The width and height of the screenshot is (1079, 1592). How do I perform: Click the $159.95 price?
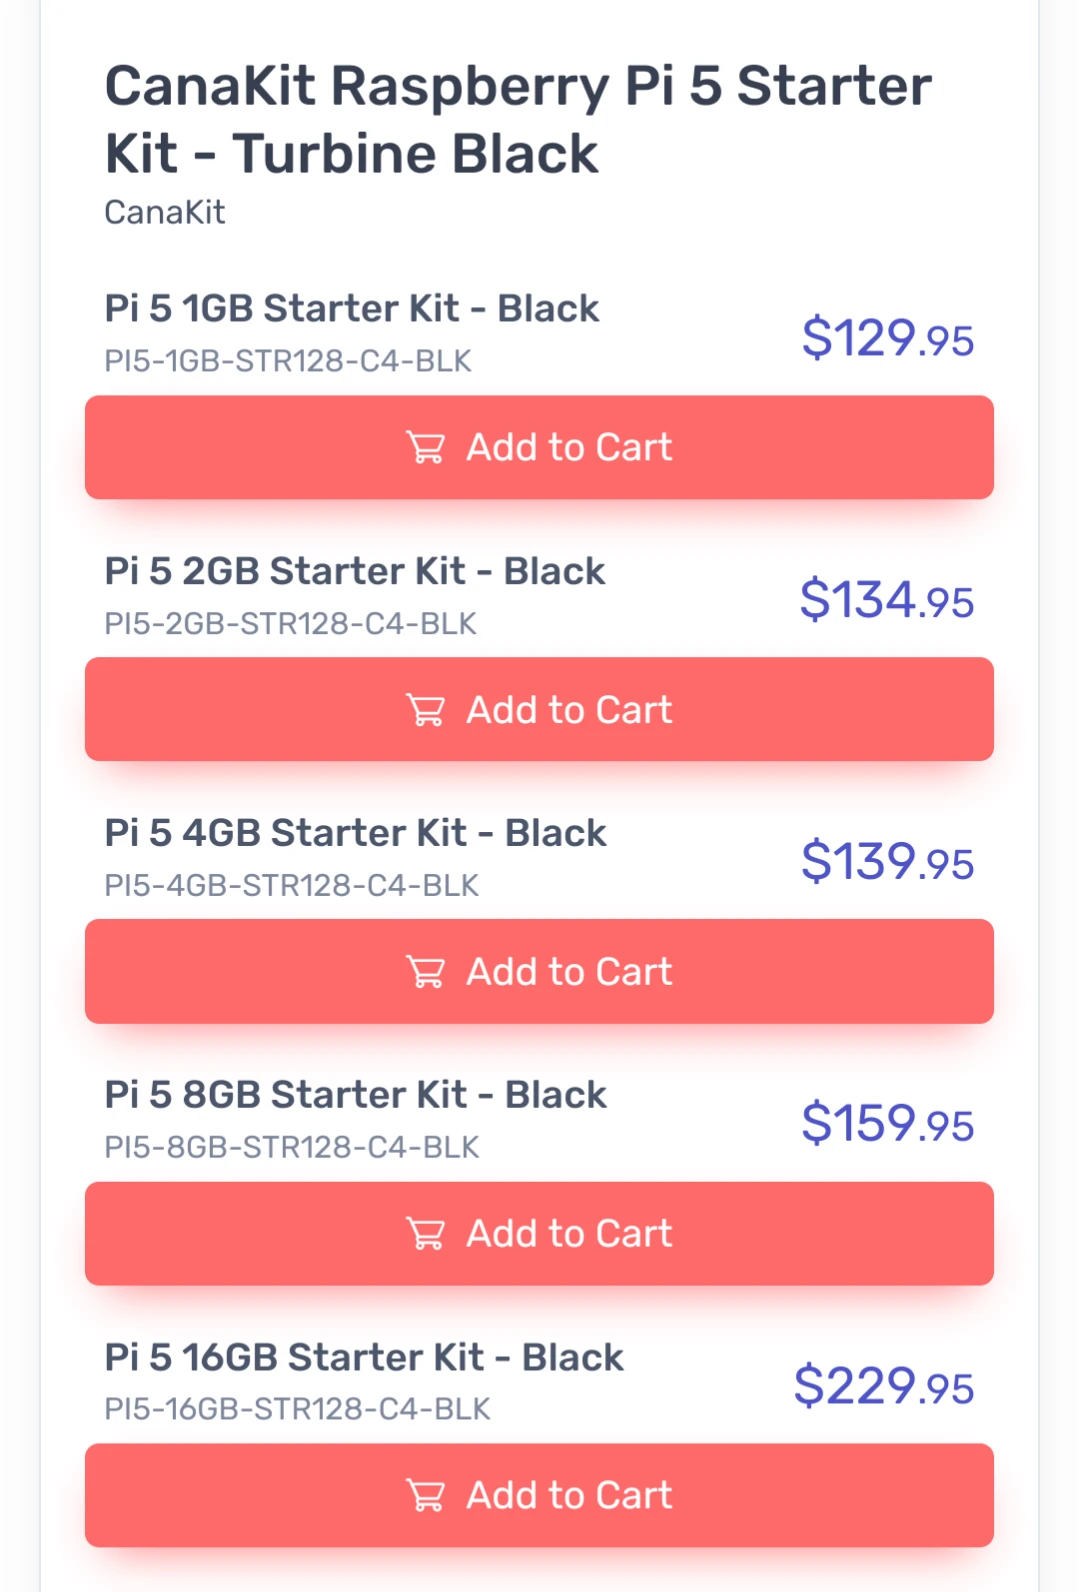tap(887, 1124)
